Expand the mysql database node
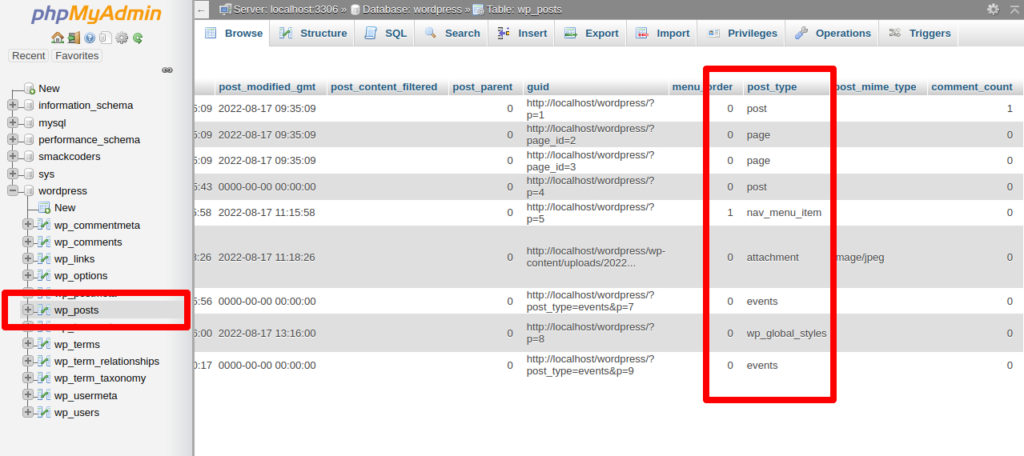 [x=12, y=123]
